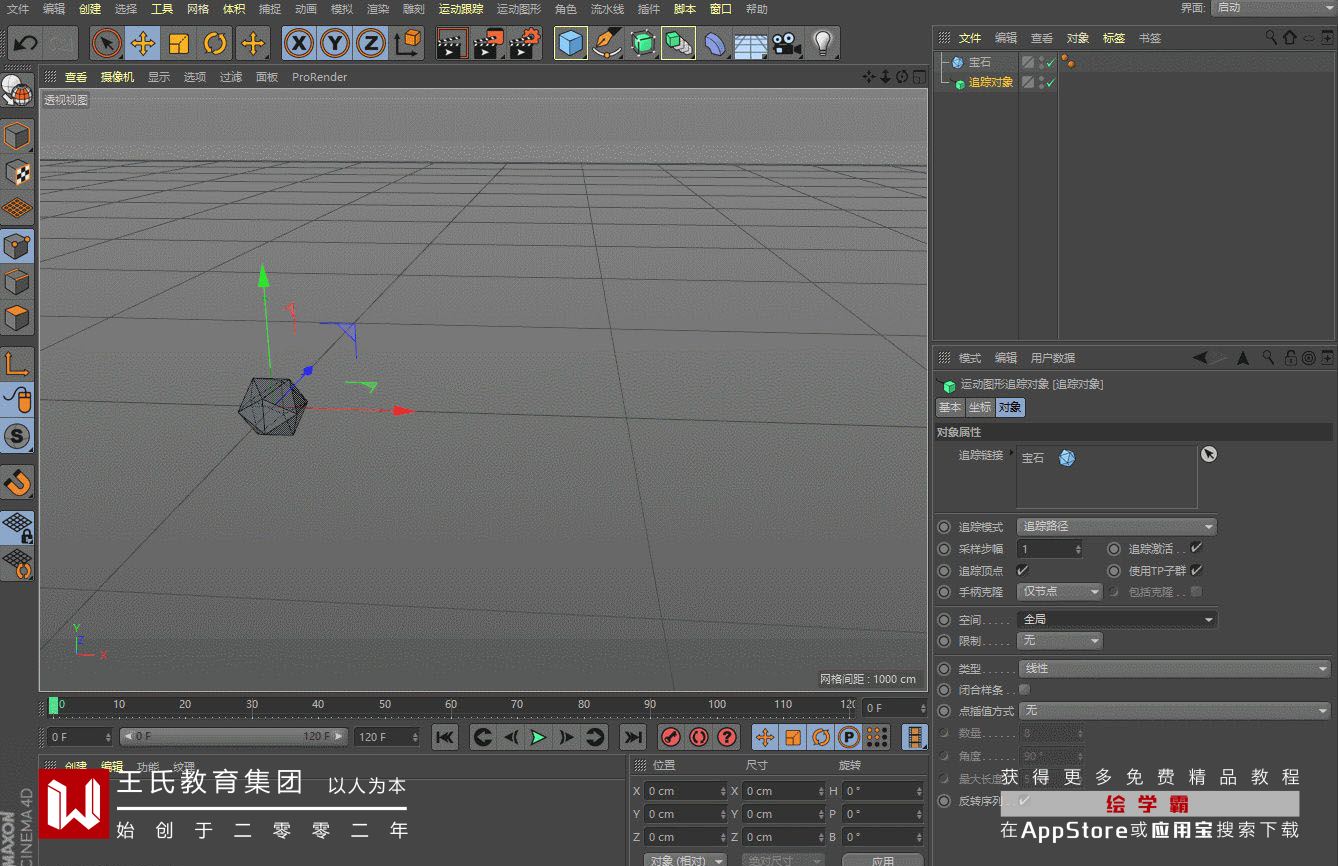Image resolution: width=1338 pixels, height=866 pixels.
Task: Add a camera object
Action: (x=787, y=43)
